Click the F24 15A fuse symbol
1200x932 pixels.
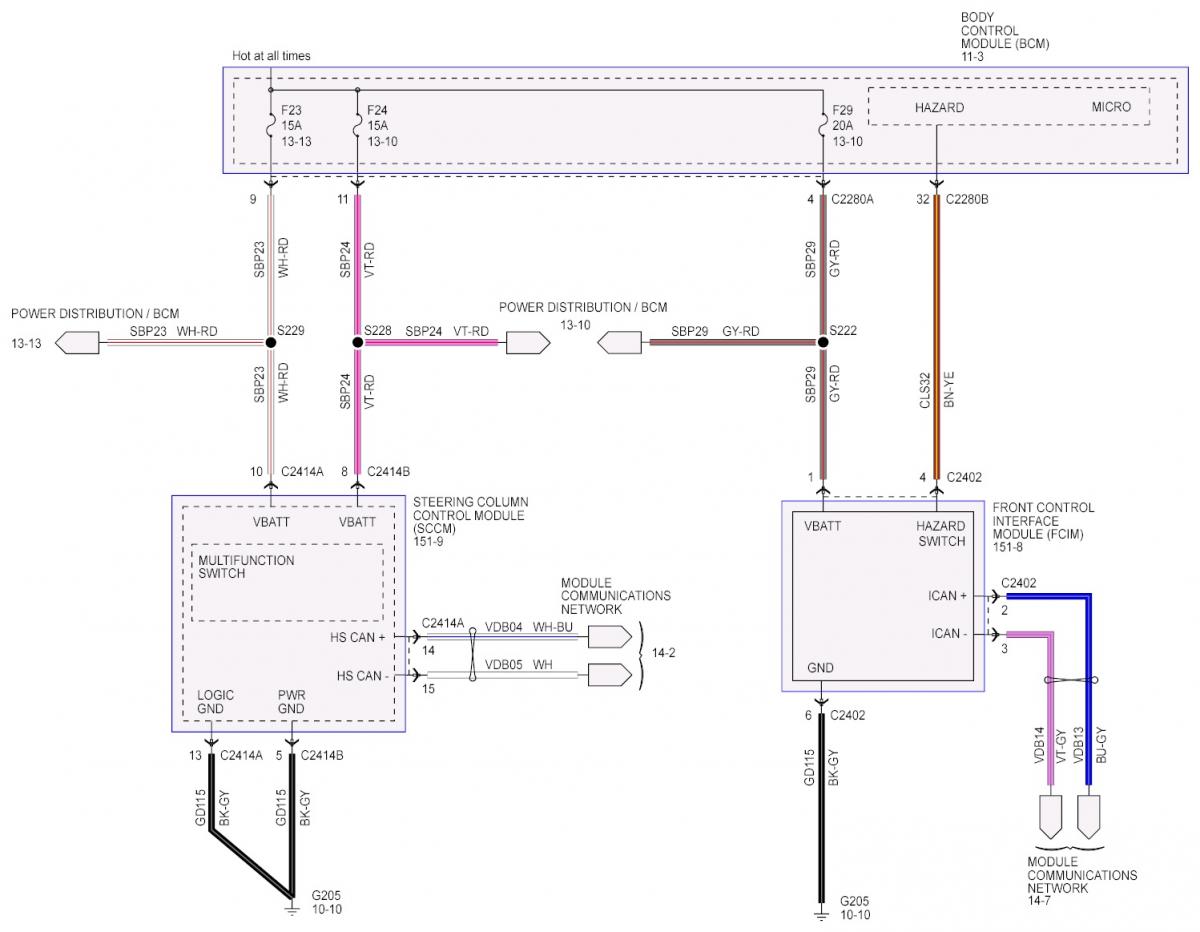[357, 127]
